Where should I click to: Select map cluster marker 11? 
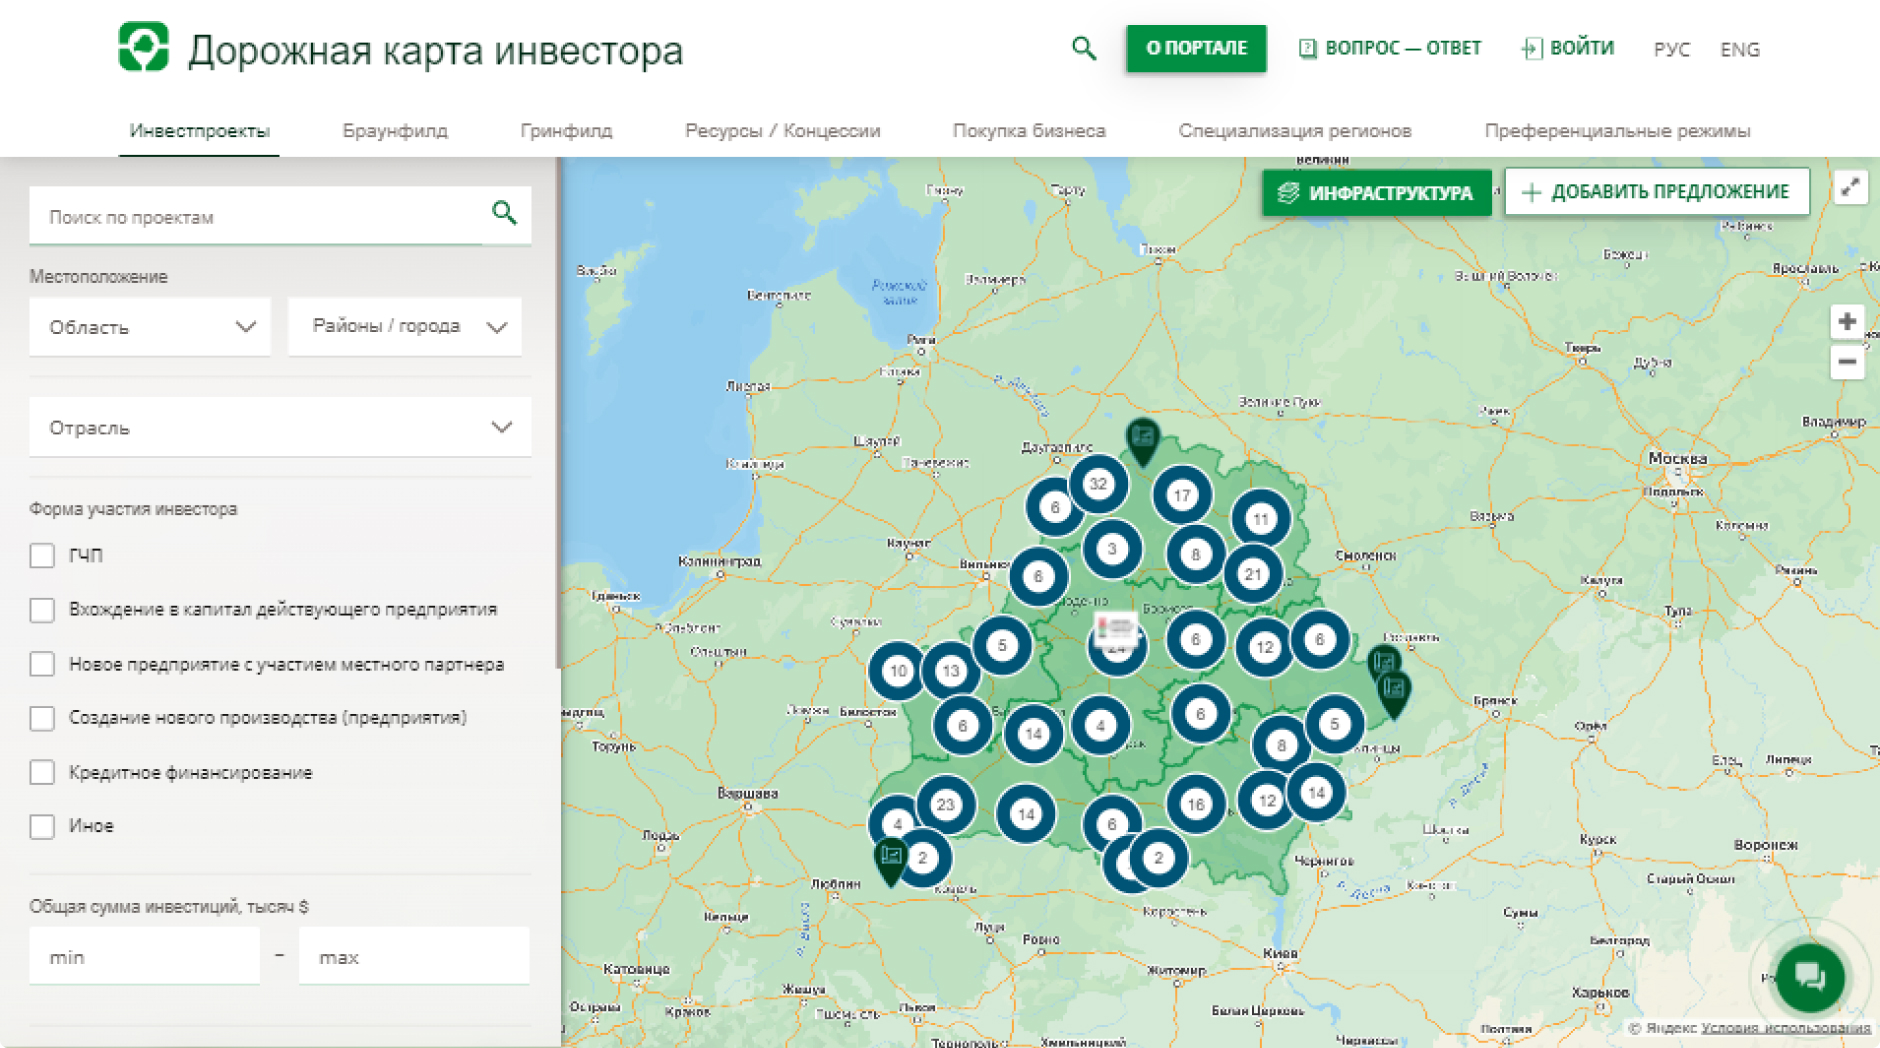tap(1260, 519)
